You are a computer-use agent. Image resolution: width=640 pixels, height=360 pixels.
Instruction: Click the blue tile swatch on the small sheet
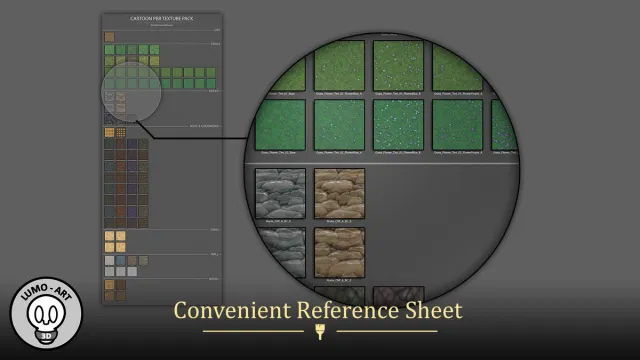(121, 260)
